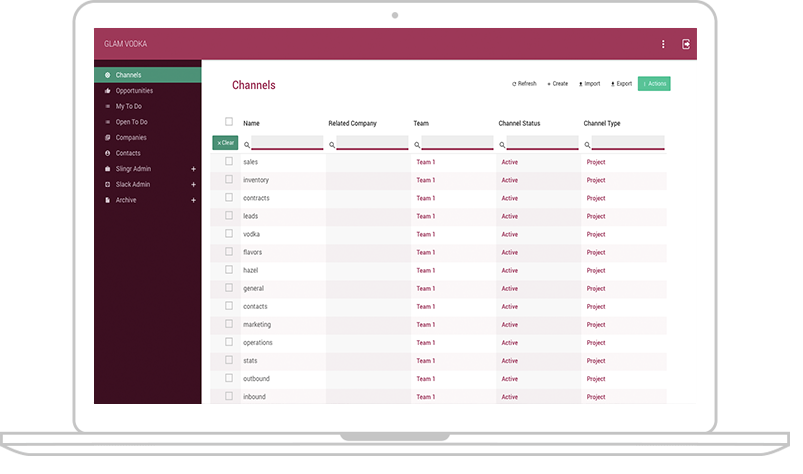Click the Team column header
Viewport: 803px width, 474px height.
click(x=421, y=123)
